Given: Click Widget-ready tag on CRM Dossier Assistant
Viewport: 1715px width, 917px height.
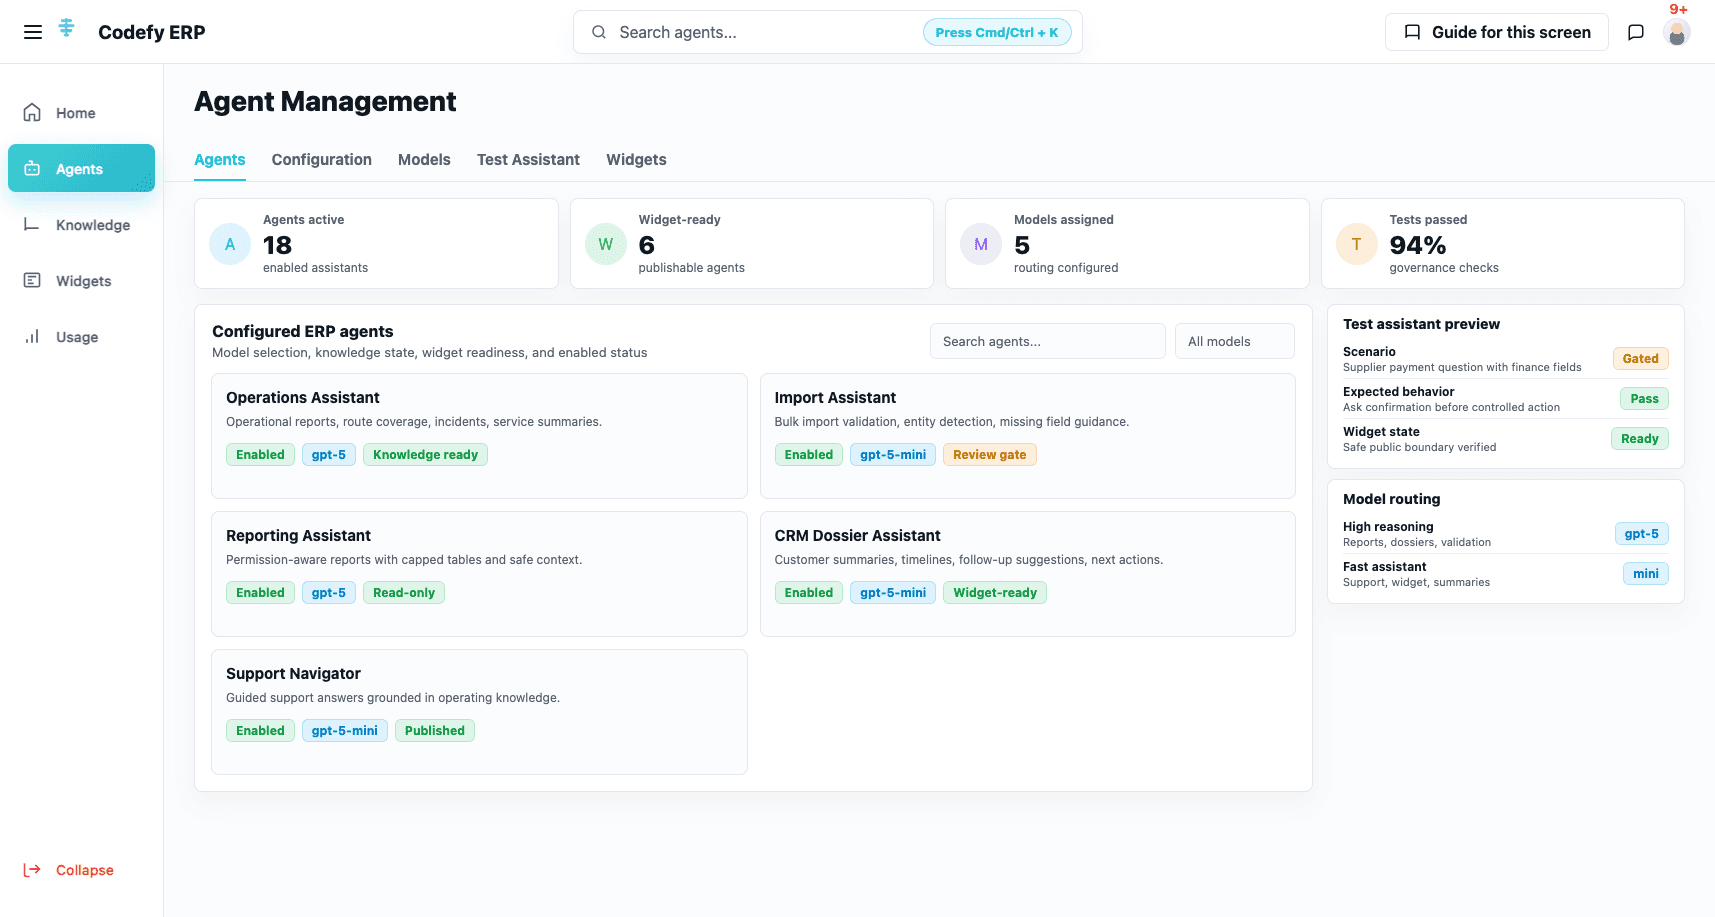Looking at the screenshot, I should tap(995, 593).
